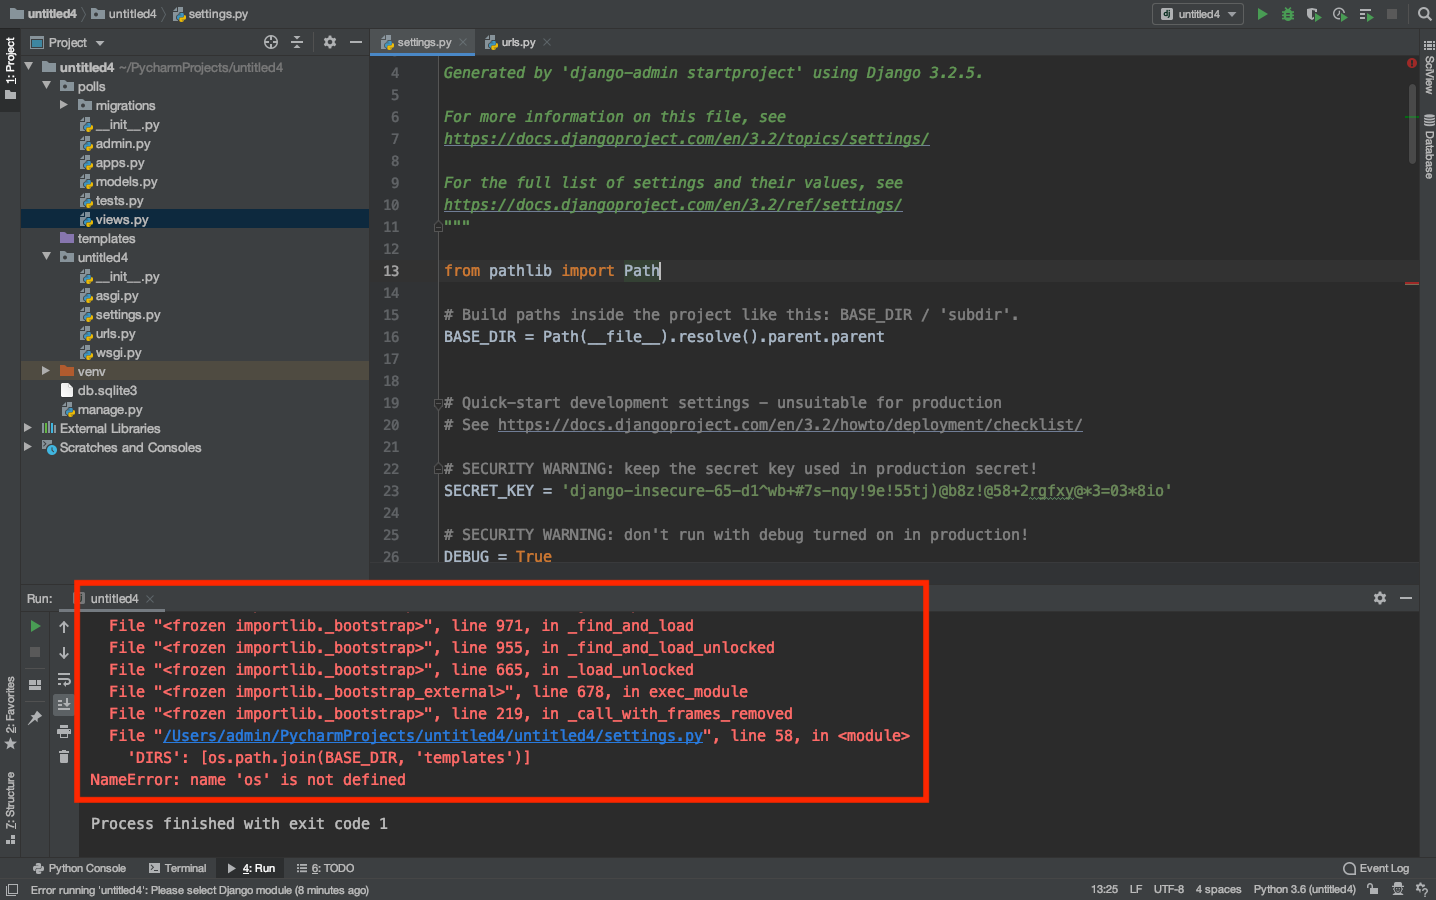1436x900 pixels.
Task: Click the locate-in-project target icon
Action: [271, 42]
